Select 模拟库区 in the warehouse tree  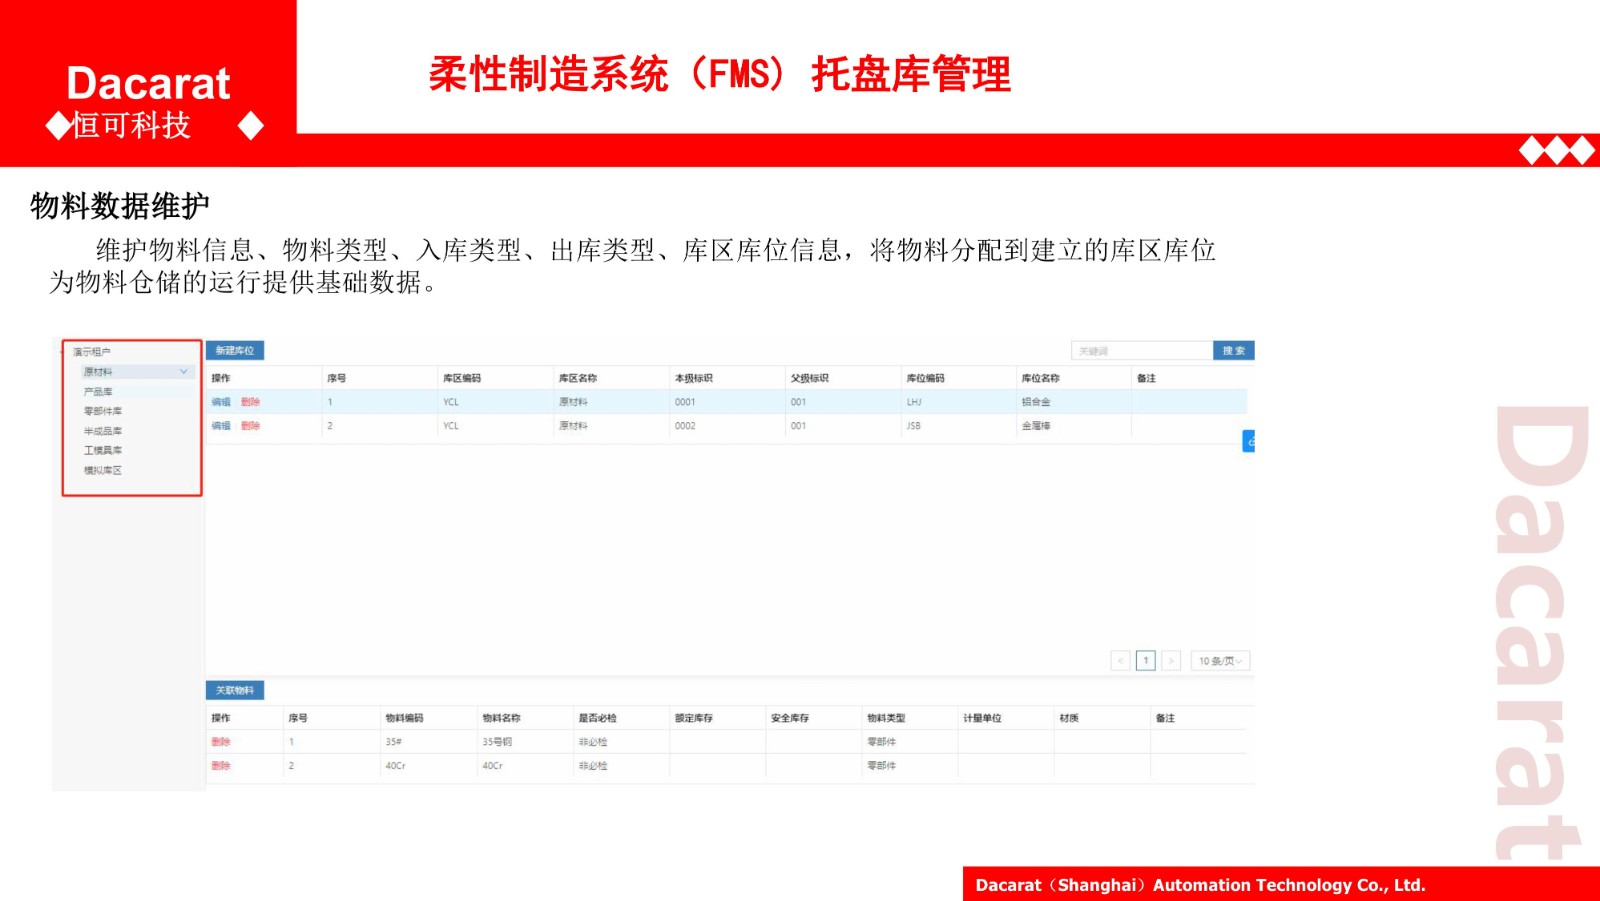103,470
